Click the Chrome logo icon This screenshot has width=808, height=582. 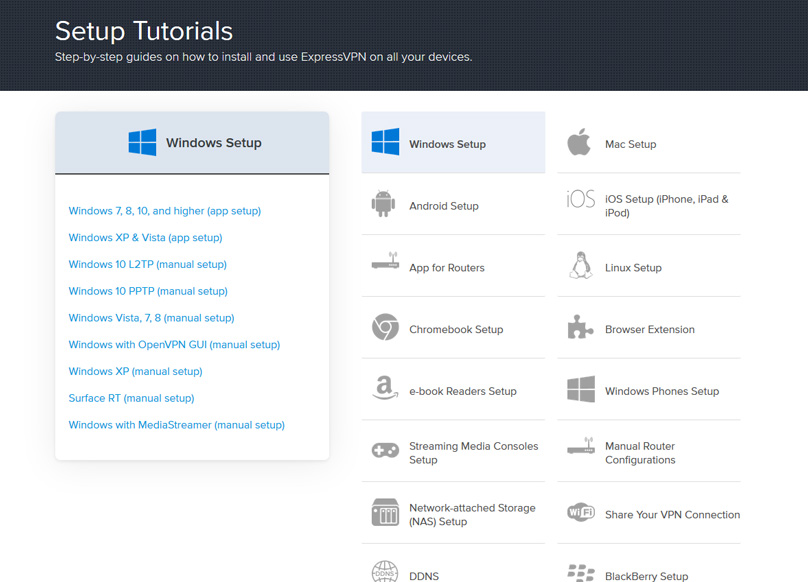click(385, 327)
